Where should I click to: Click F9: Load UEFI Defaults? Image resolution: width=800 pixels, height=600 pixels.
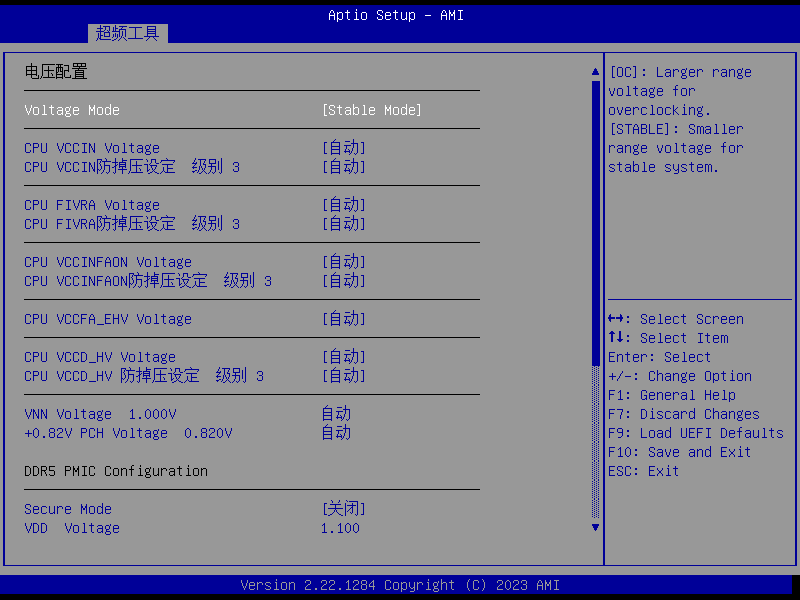point(695,433)
